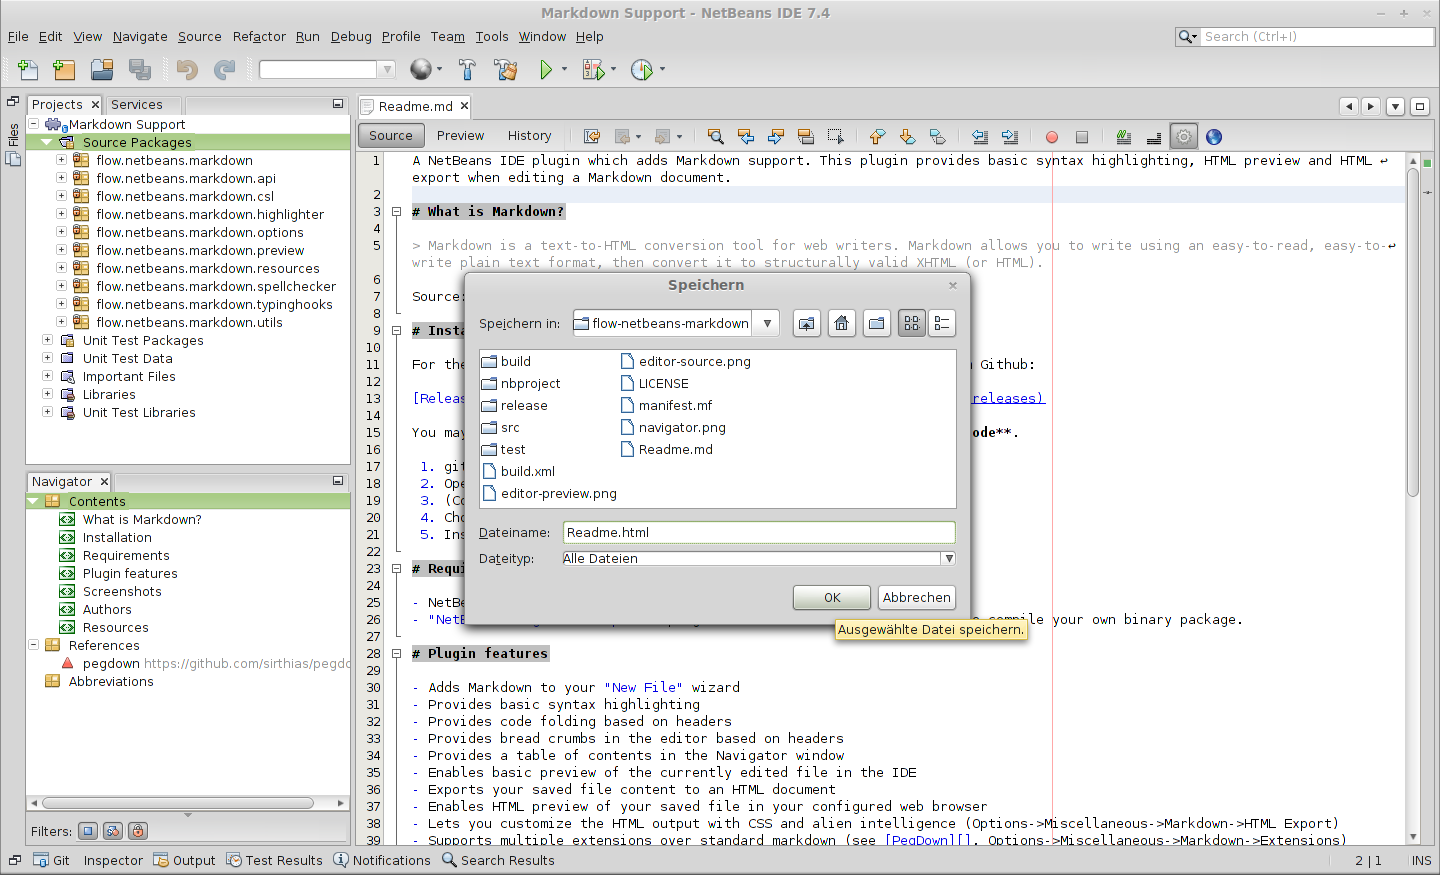Click OK button in Speichern dialog

pos(832,597)
